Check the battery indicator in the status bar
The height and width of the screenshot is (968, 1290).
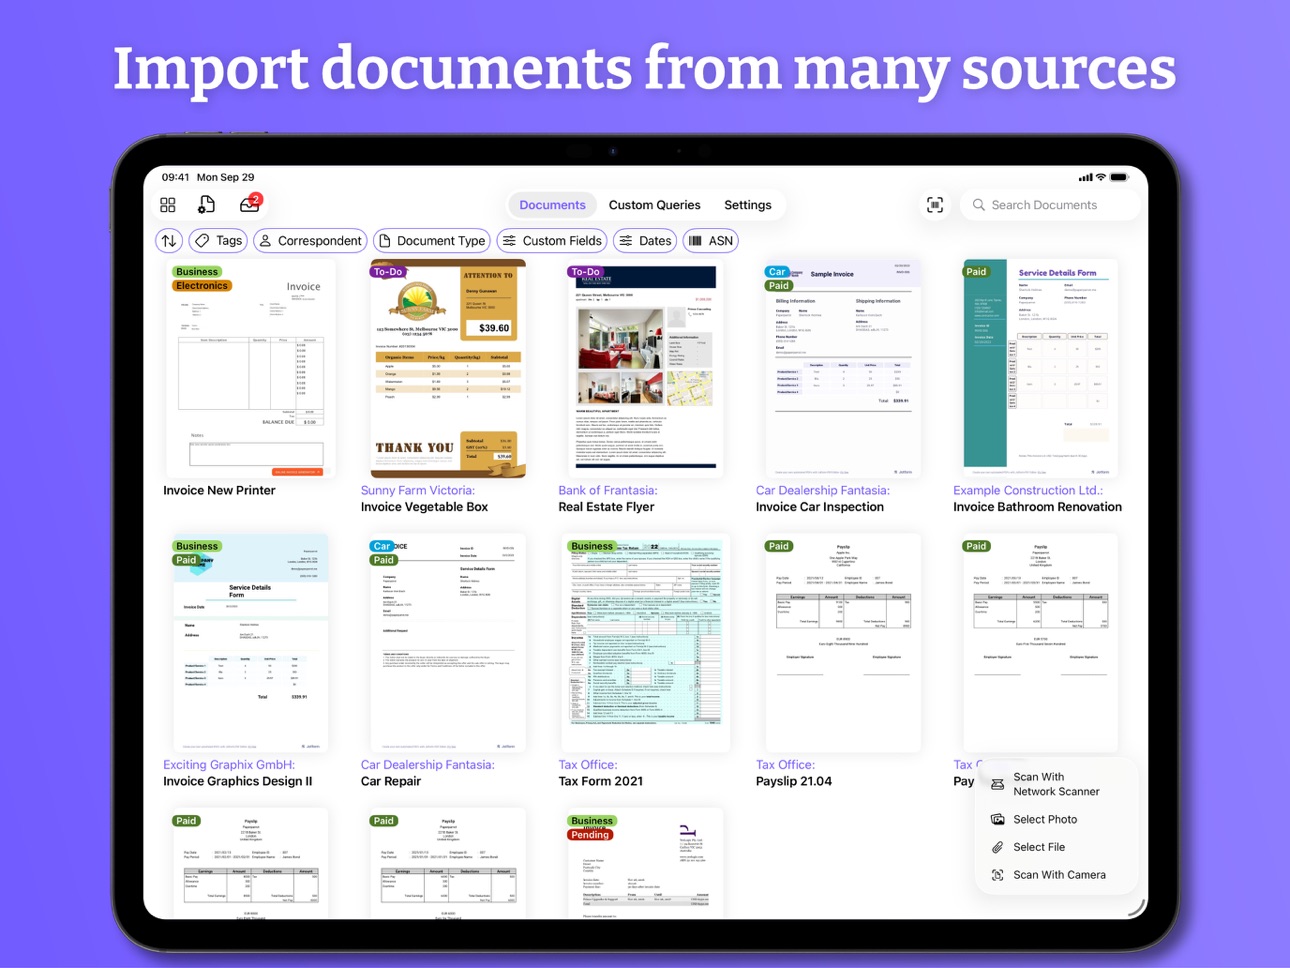coord(1120,177)
